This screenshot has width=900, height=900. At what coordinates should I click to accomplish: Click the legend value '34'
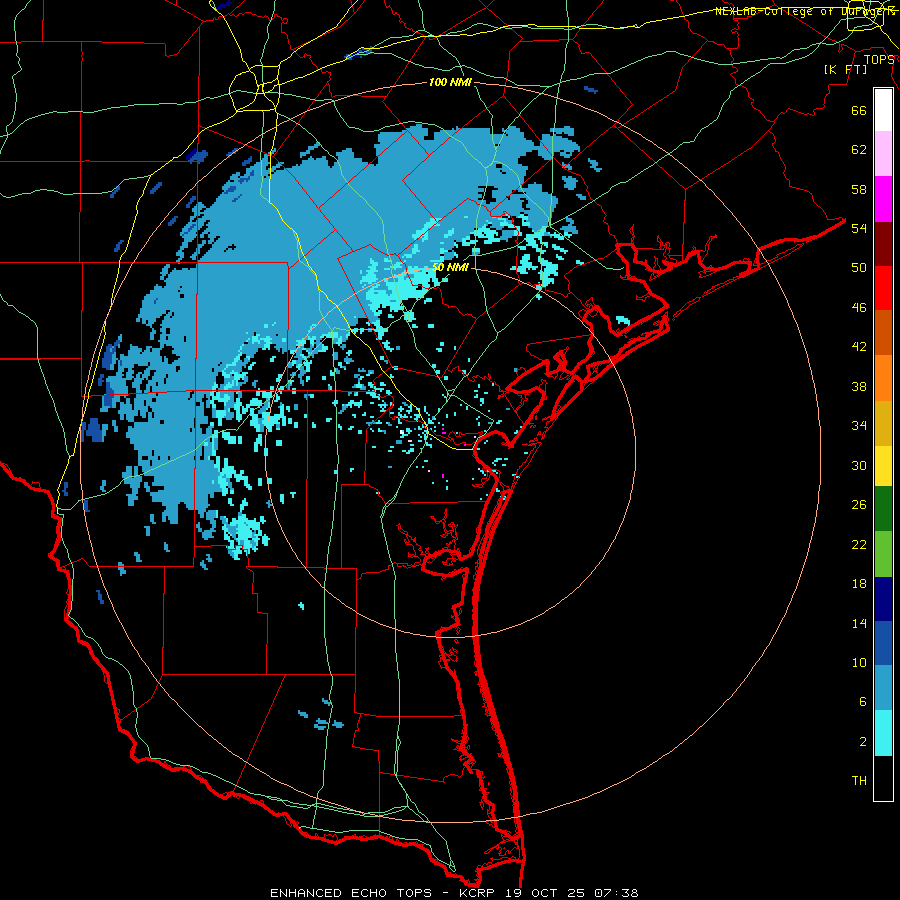(859, 426)
